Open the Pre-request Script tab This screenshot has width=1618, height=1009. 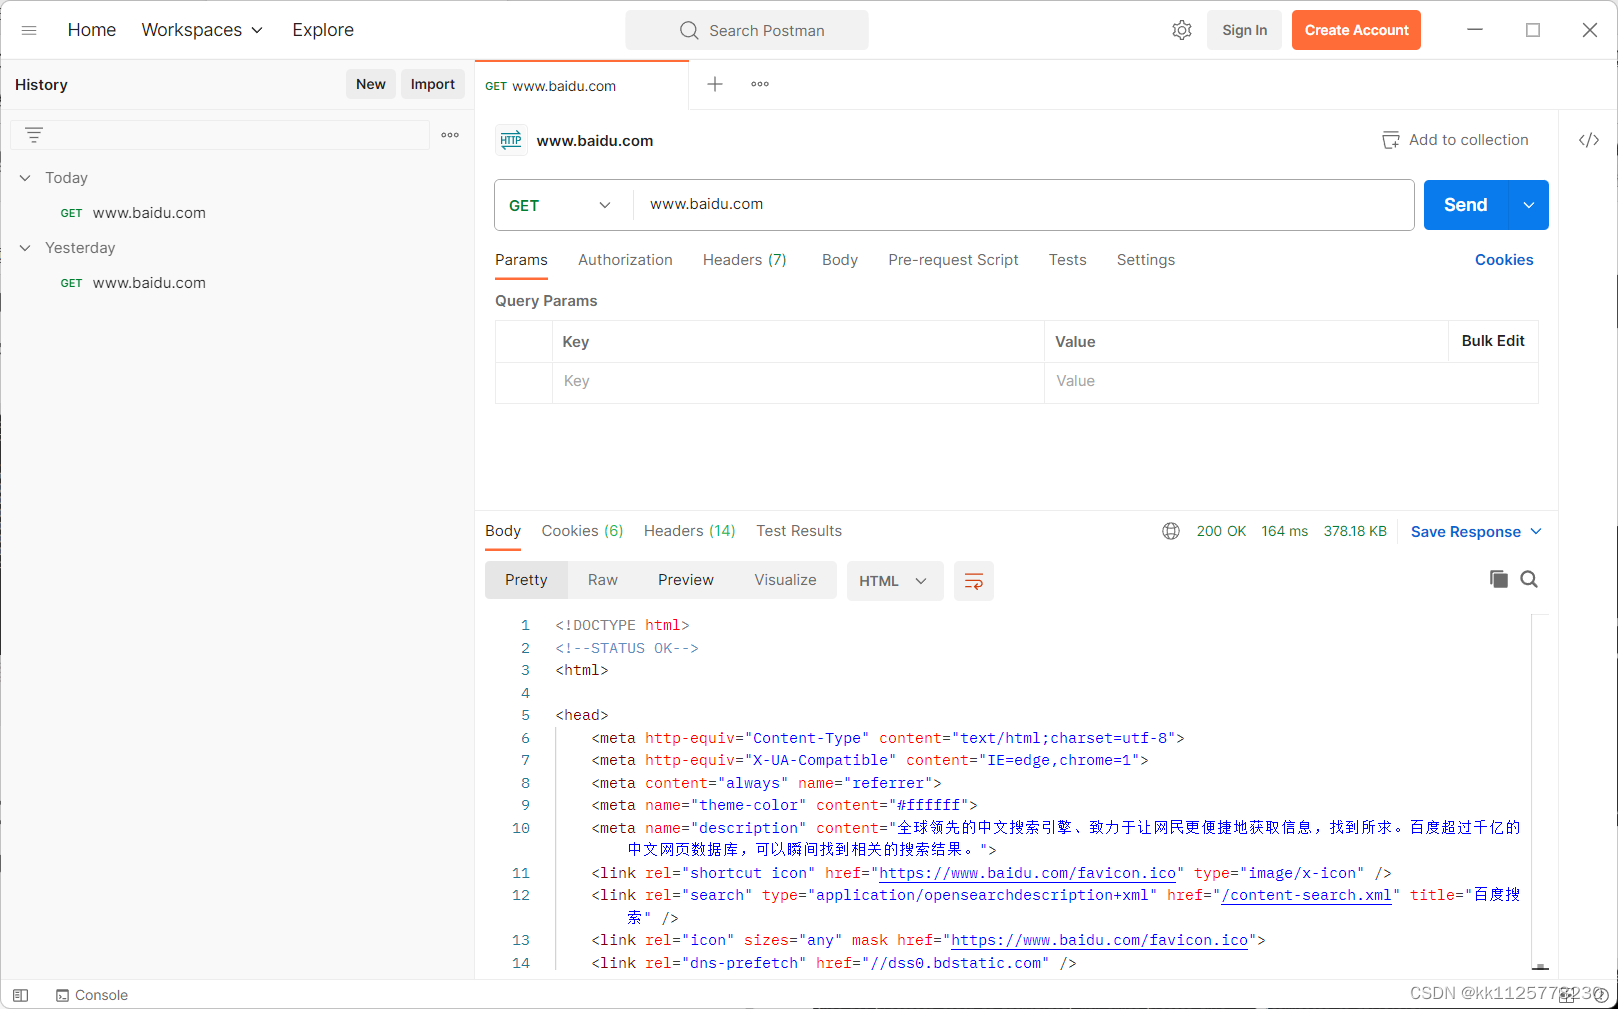click(x=953, y=260)
